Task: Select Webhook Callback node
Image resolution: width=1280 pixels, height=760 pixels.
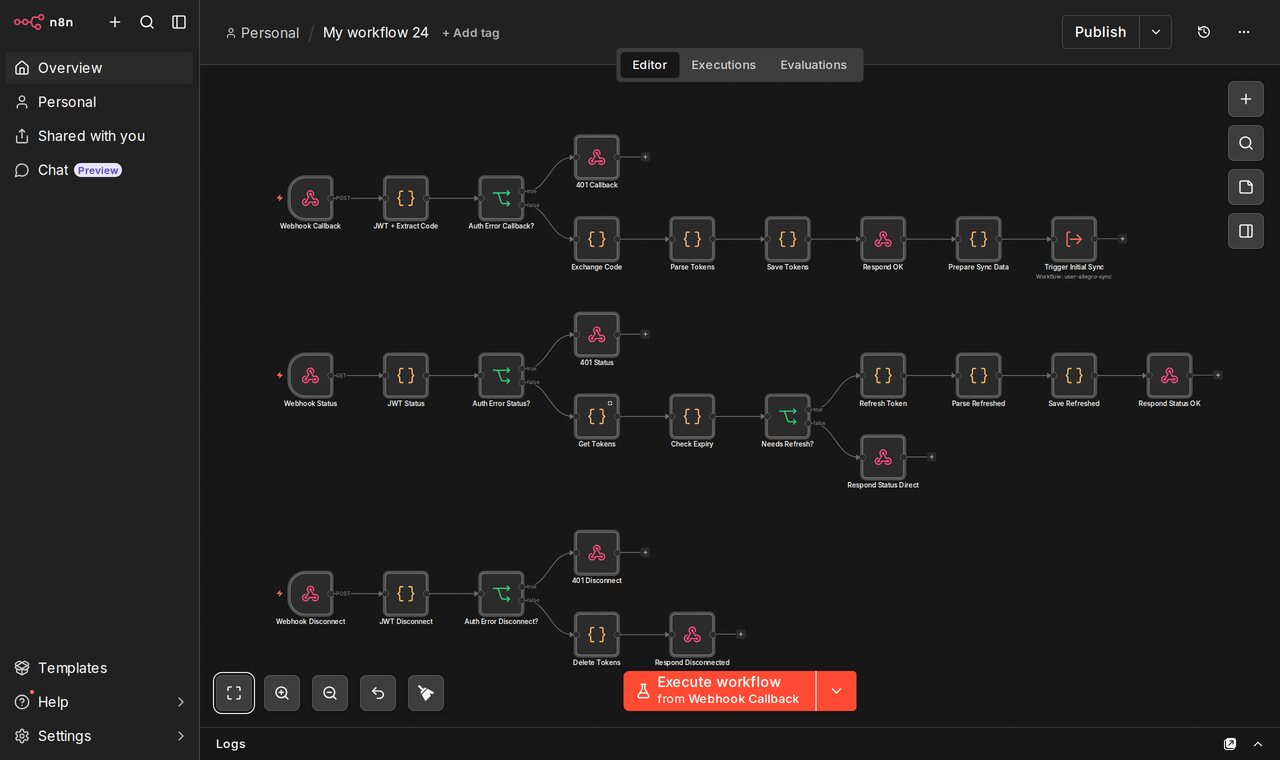Action: point(310,198)
